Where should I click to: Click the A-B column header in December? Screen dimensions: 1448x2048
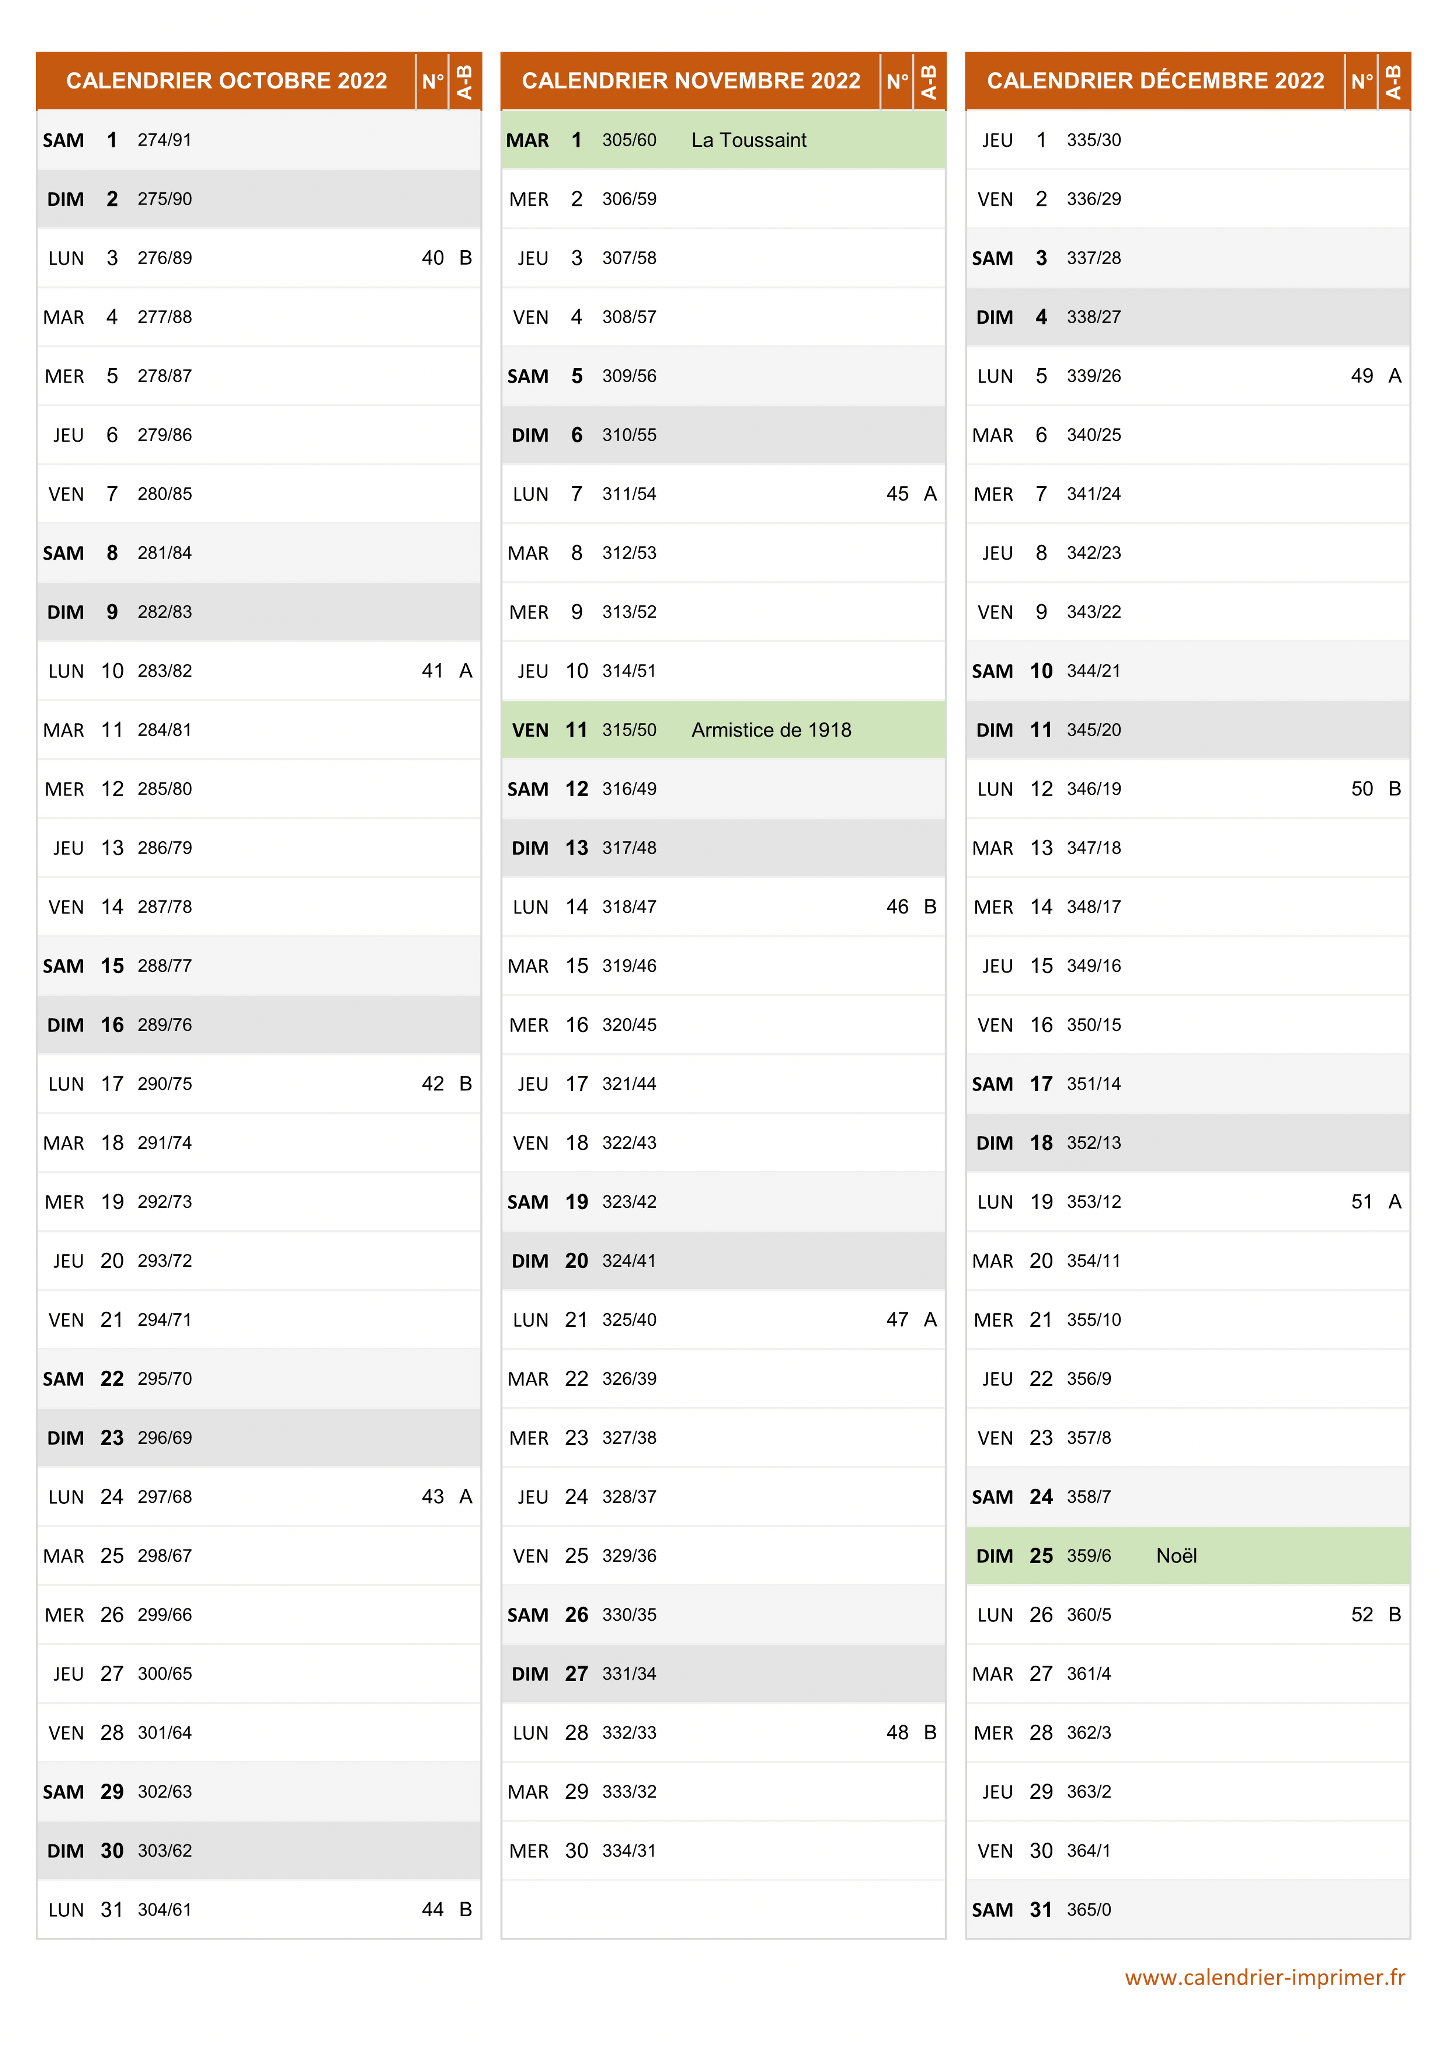1394,81
